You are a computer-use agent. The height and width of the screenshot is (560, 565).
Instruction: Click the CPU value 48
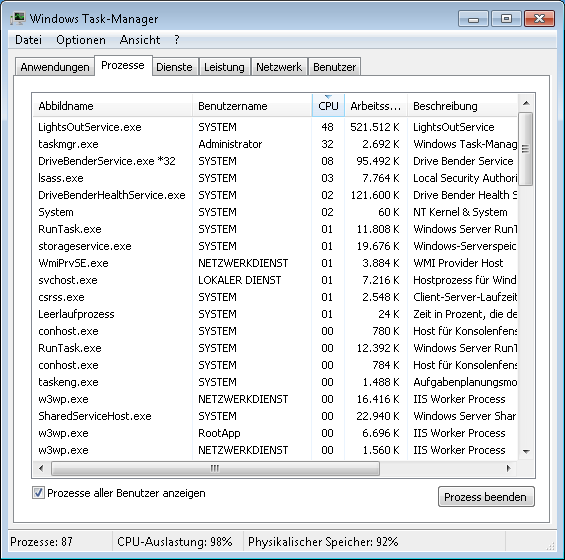327,127
